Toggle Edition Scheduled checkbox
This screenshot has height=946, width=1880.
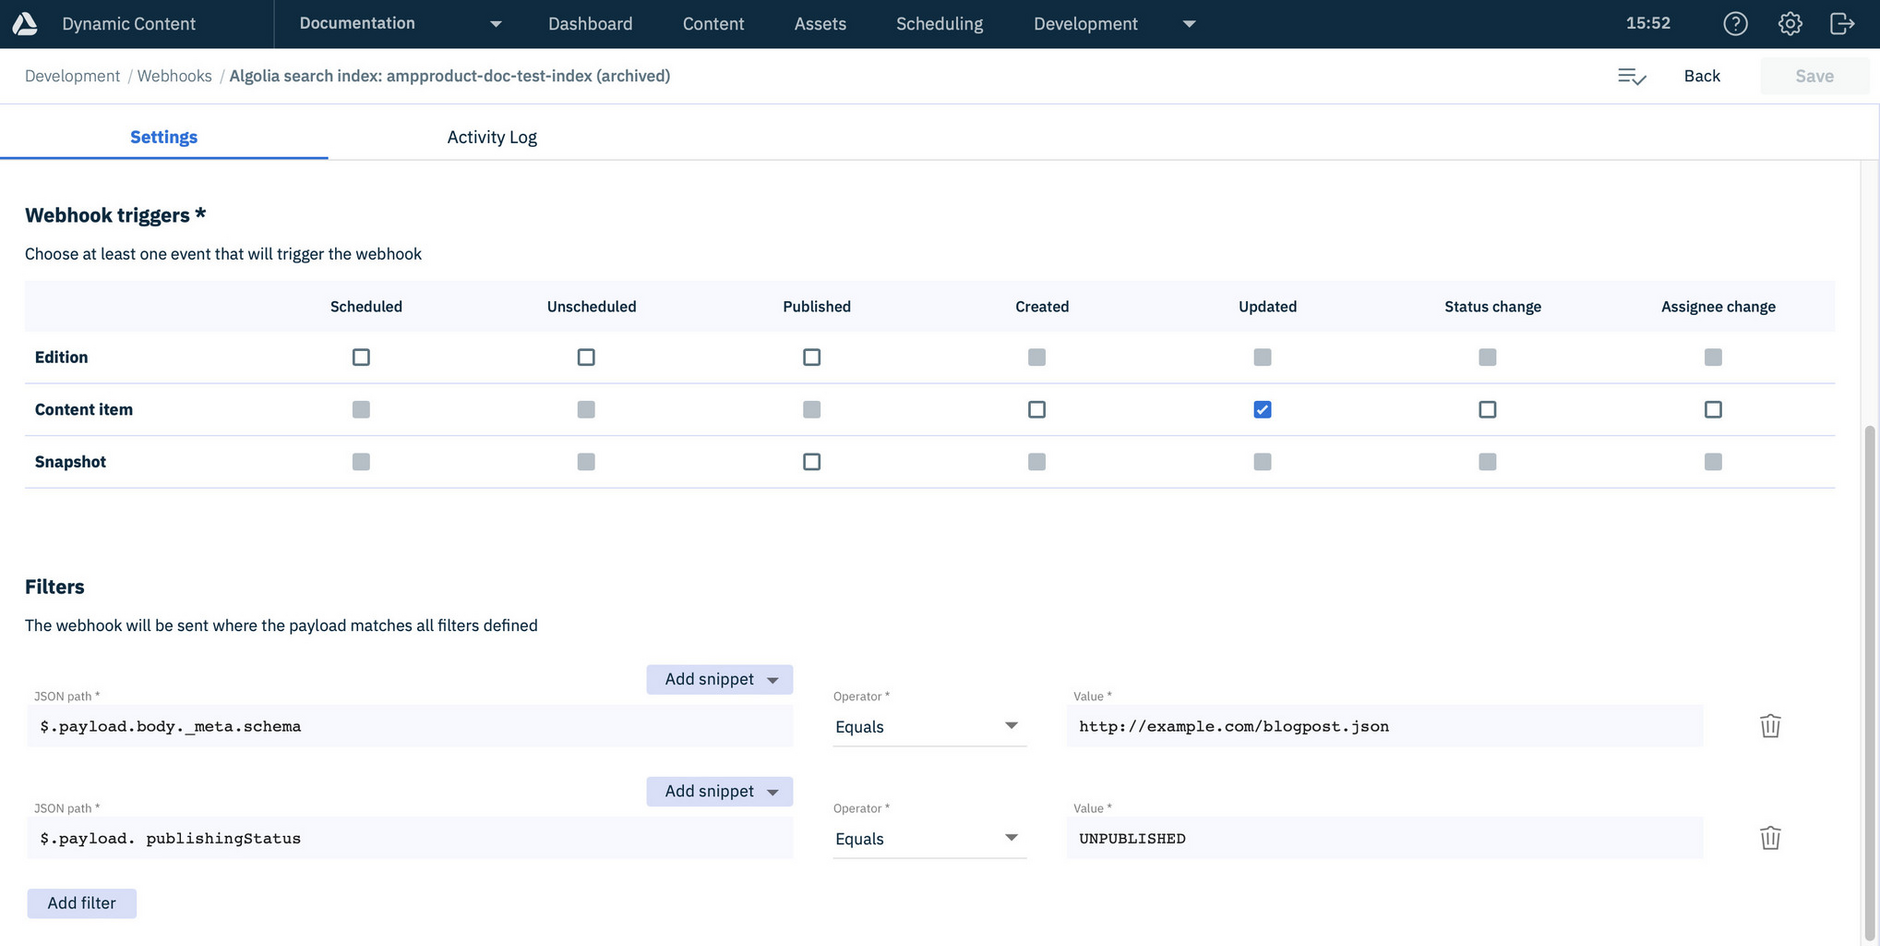pos(361,357)
